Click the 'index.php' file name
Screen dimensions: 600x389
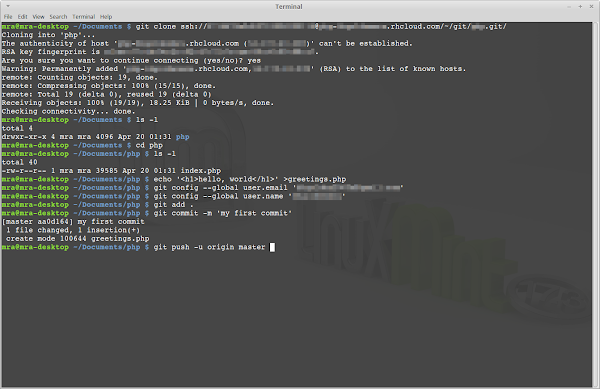(x=201, y=171)
